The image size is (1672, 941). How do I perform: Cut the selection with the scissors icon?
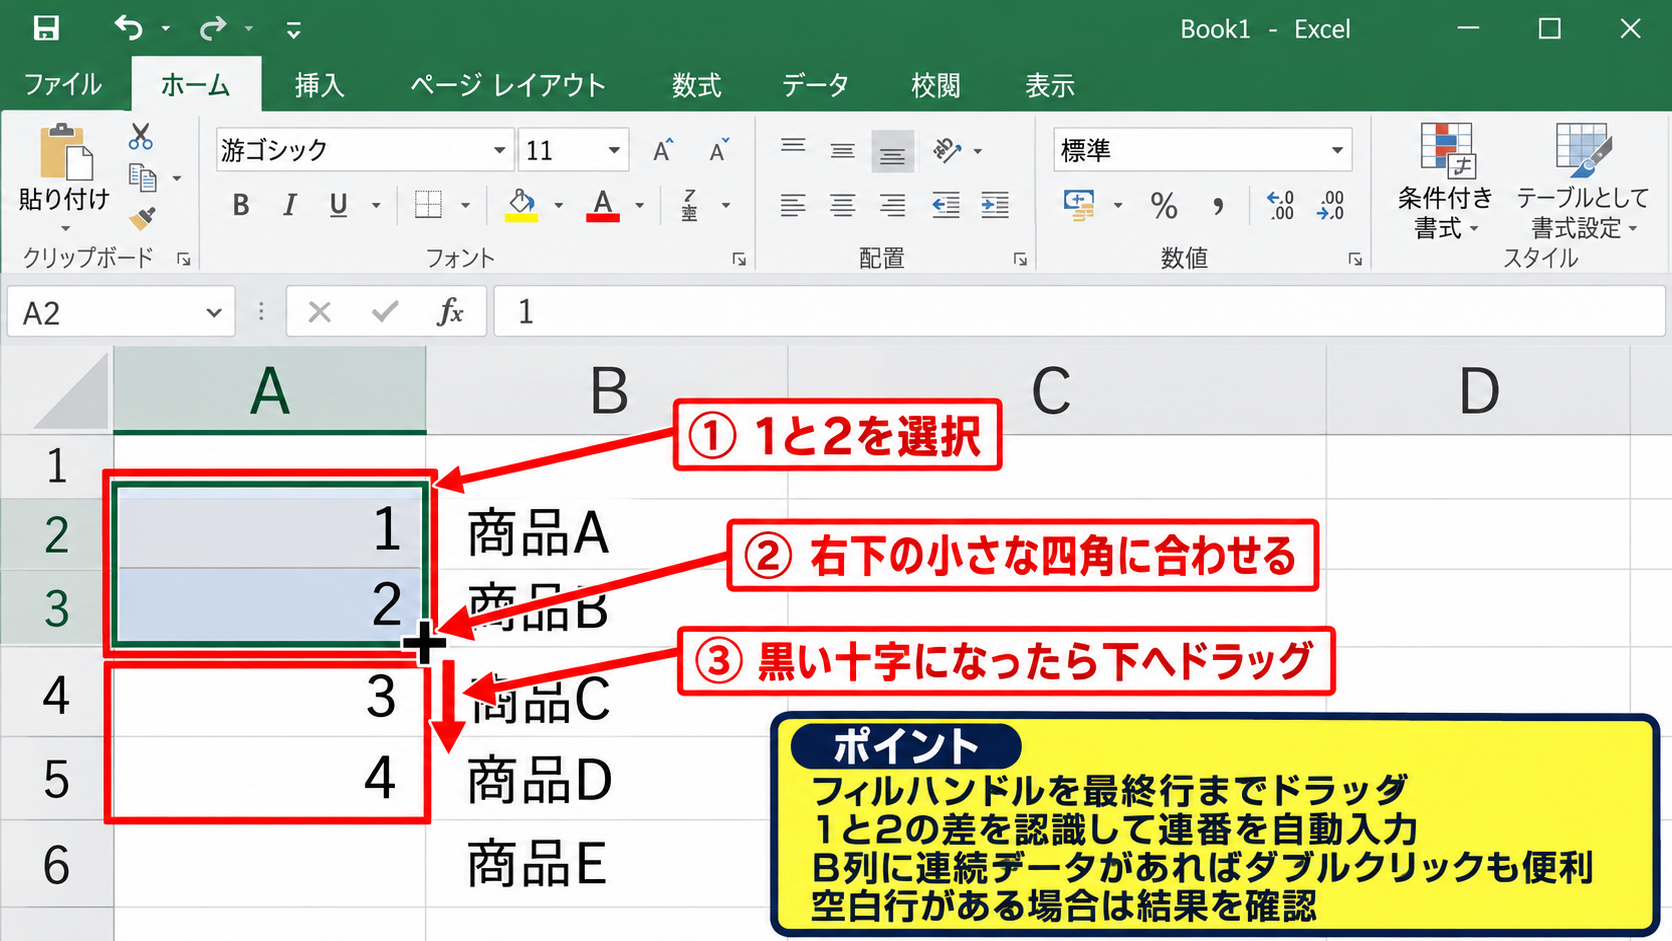141,137
